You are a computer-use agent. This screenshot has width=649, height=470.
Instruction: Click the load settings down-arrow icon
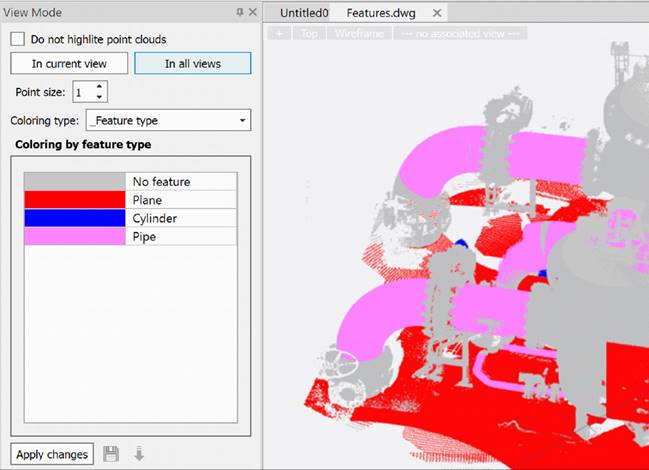(139, 454)
